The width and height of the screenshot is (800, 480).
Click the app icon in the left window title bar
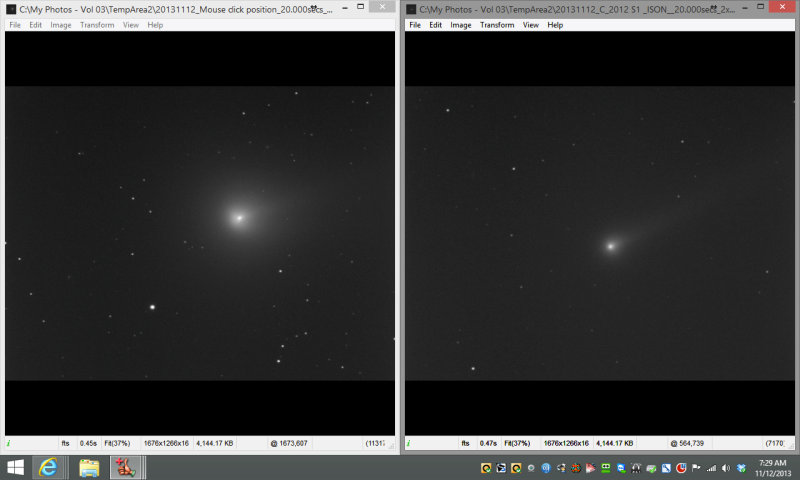pyautogui.click(x=11, y=9)
